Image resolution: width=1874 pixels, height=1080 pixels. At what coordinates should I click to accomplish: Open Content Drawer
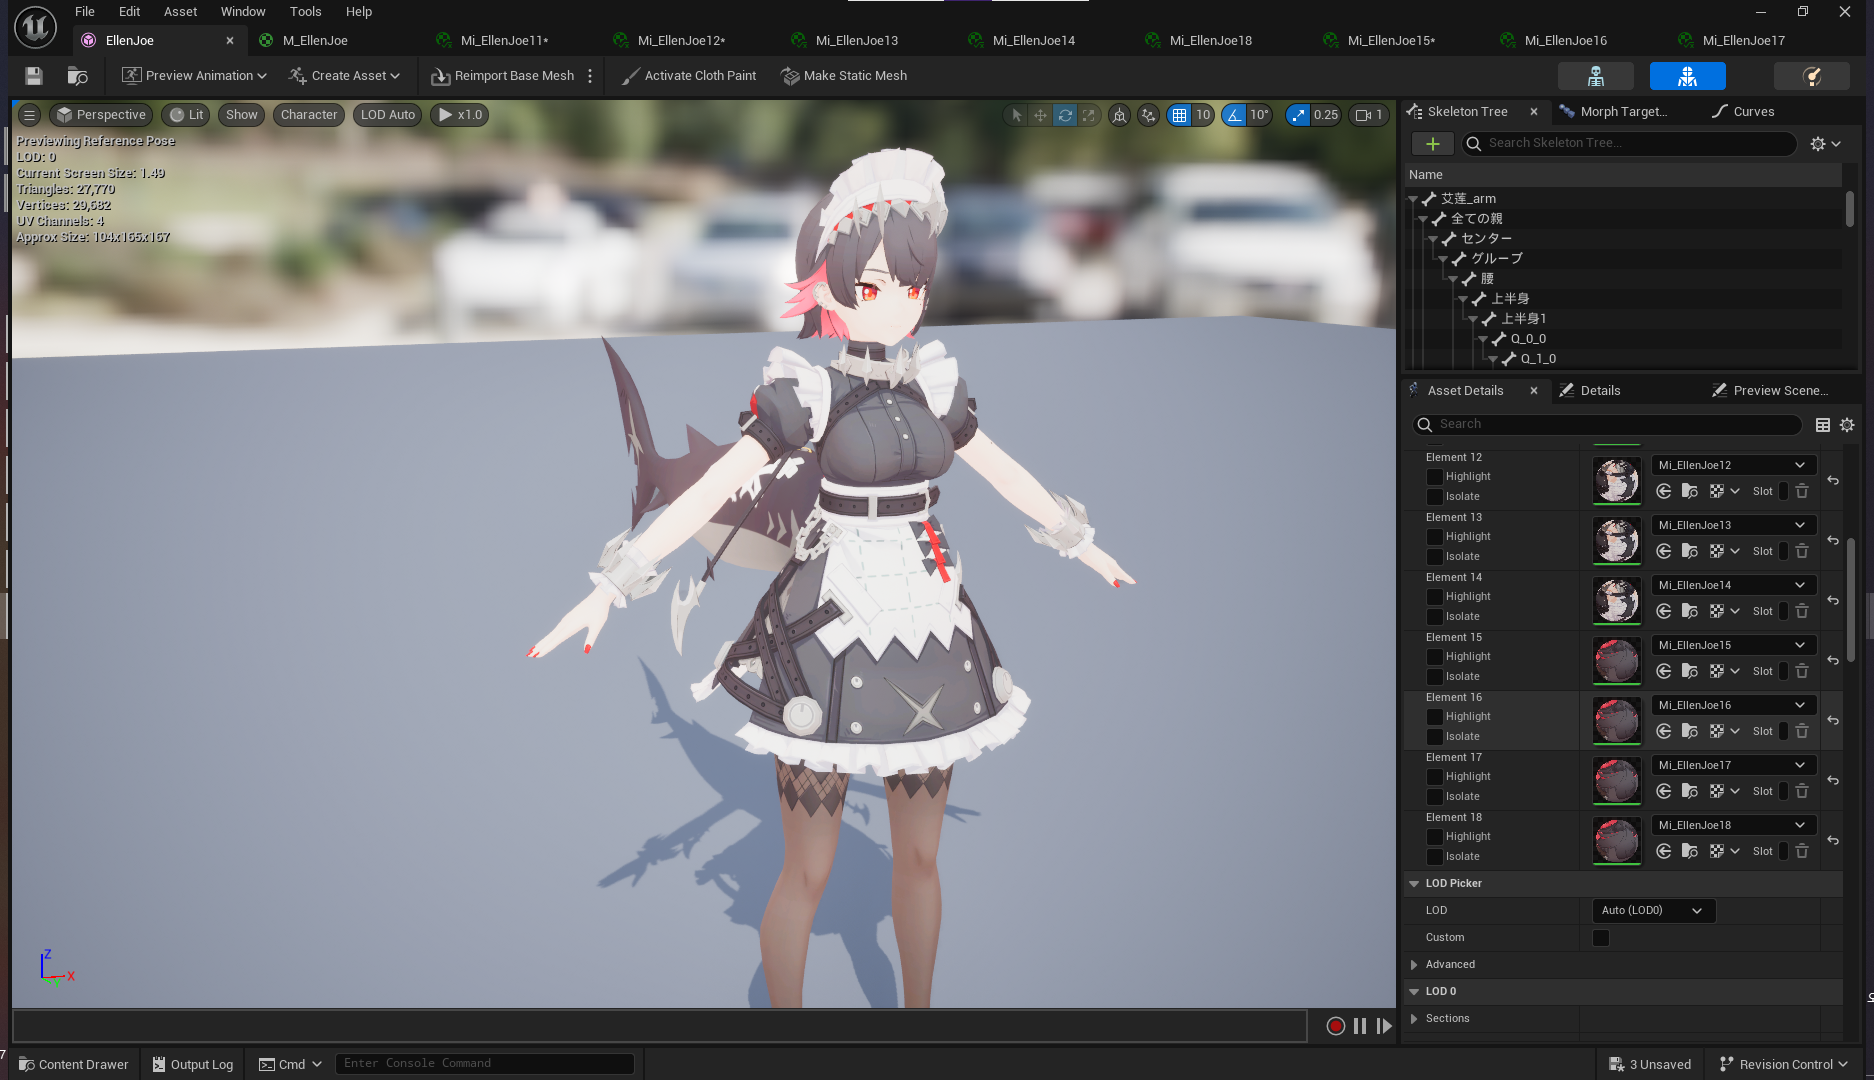[74, 1064]
